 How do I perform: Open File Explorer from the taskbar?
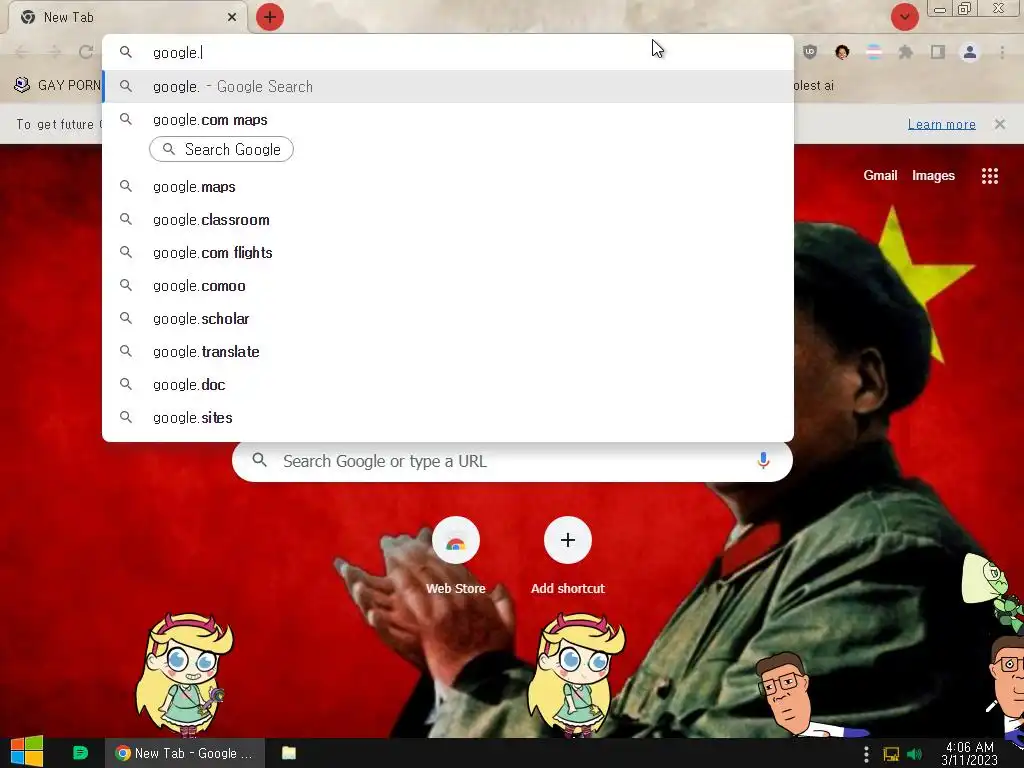(x=289, y=753)
